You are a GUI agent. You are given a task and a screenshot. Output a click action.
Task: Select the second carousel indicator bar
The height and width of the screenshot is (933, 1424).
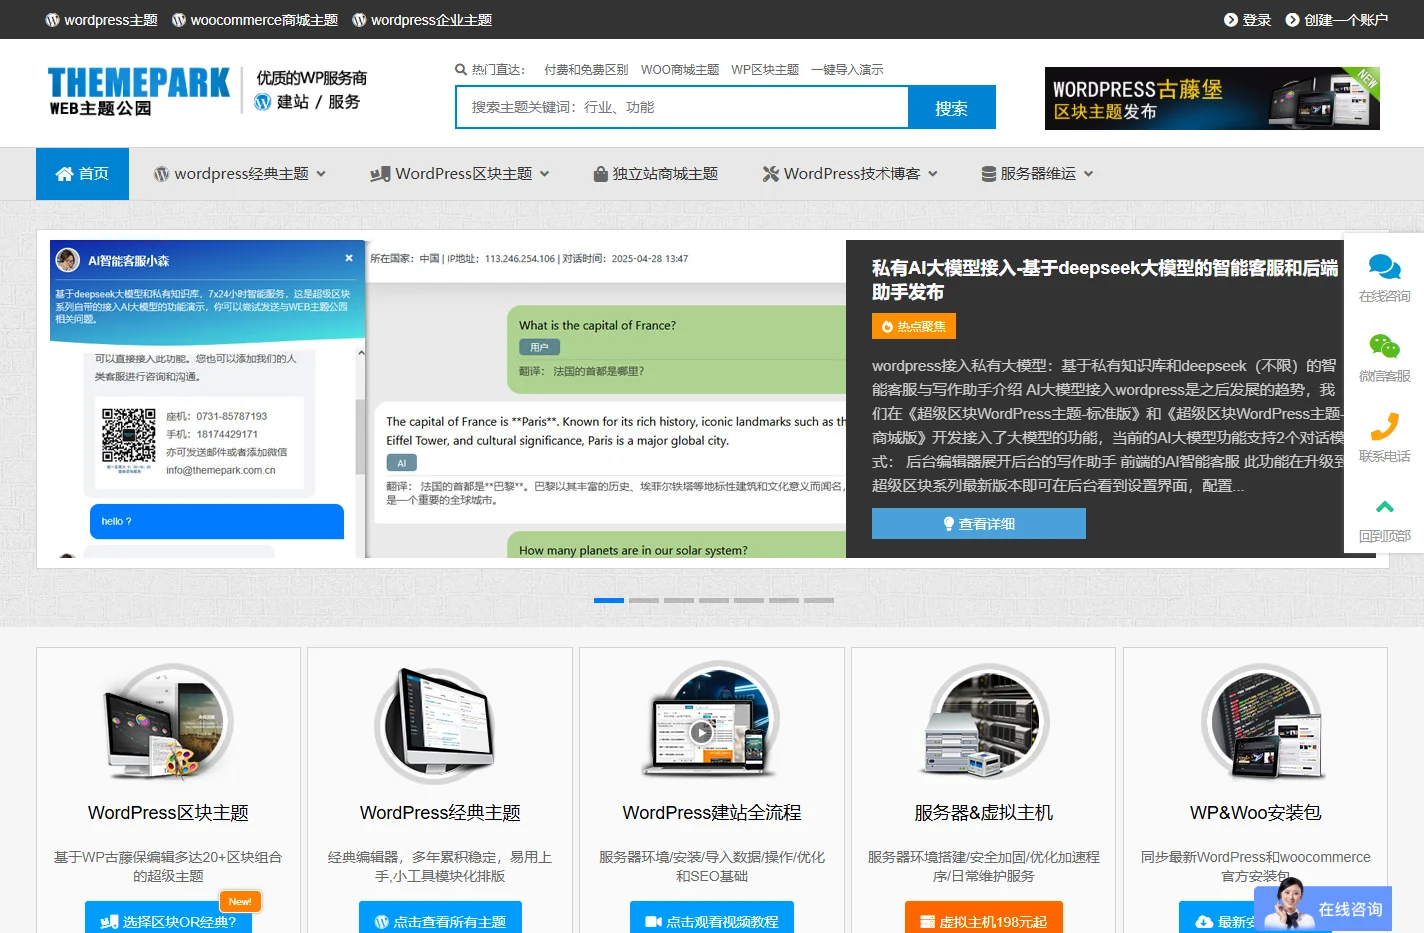644,601
